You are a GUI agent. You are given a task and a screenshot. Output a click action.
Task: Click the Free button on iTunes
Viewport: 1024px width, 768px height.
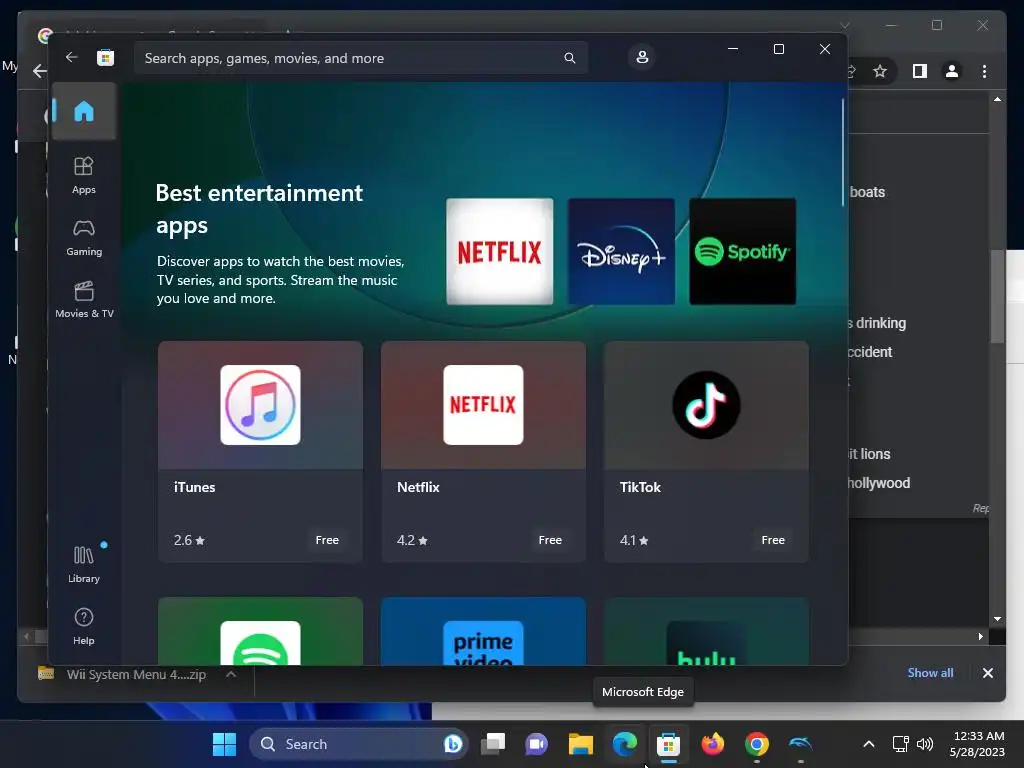(x=327, y=540)
